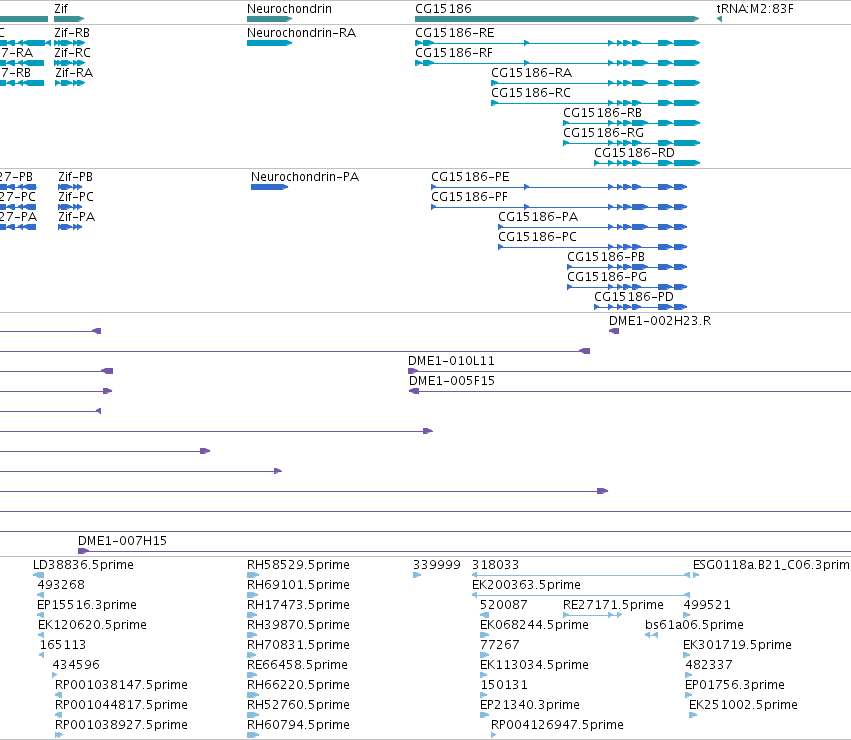Click EST EP15516.3prime

click(x=87, y=605)
